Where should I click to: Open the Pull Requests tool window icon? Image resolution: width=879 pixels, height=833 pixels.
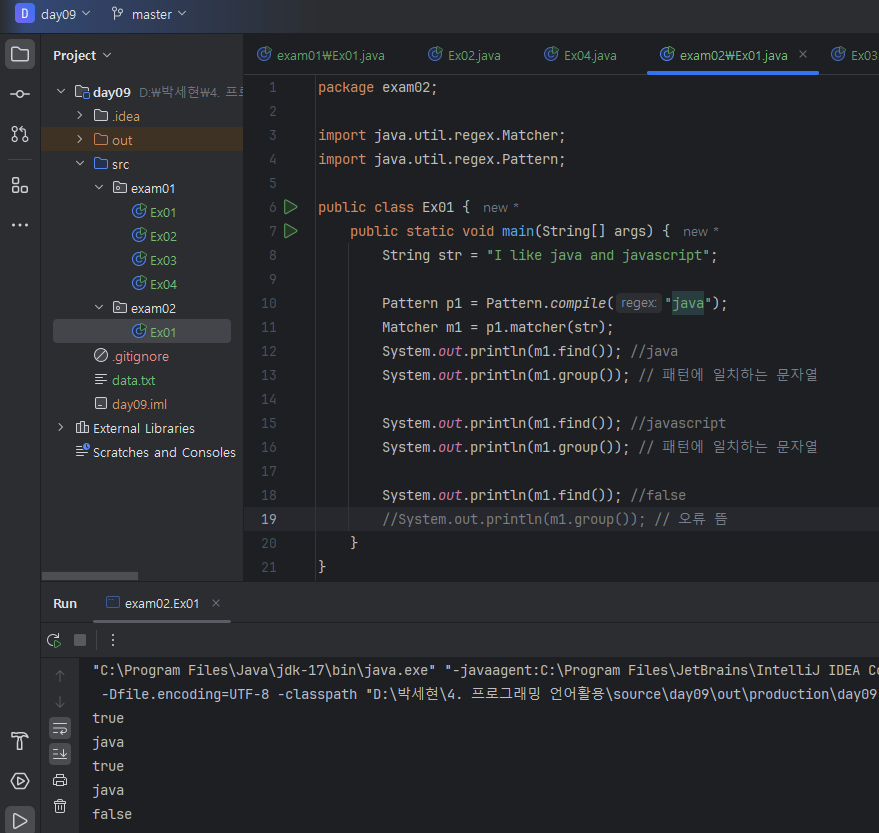[x=20, y=133]
